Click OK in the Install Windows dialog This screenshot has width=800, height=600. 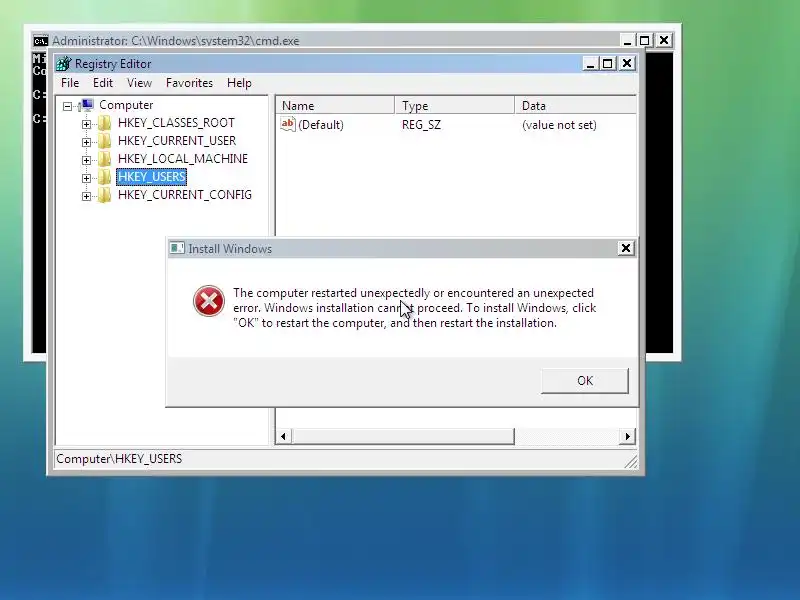(585, 381)
